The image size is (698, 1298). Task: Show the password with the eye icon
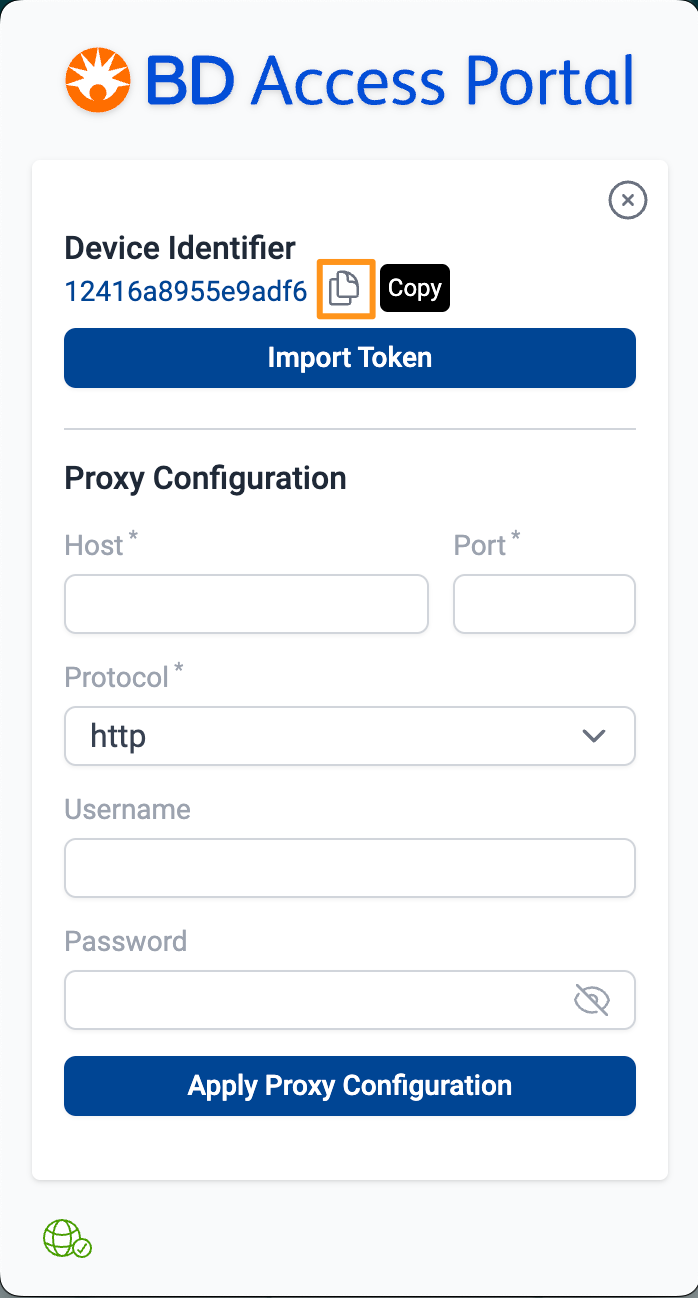591,999
